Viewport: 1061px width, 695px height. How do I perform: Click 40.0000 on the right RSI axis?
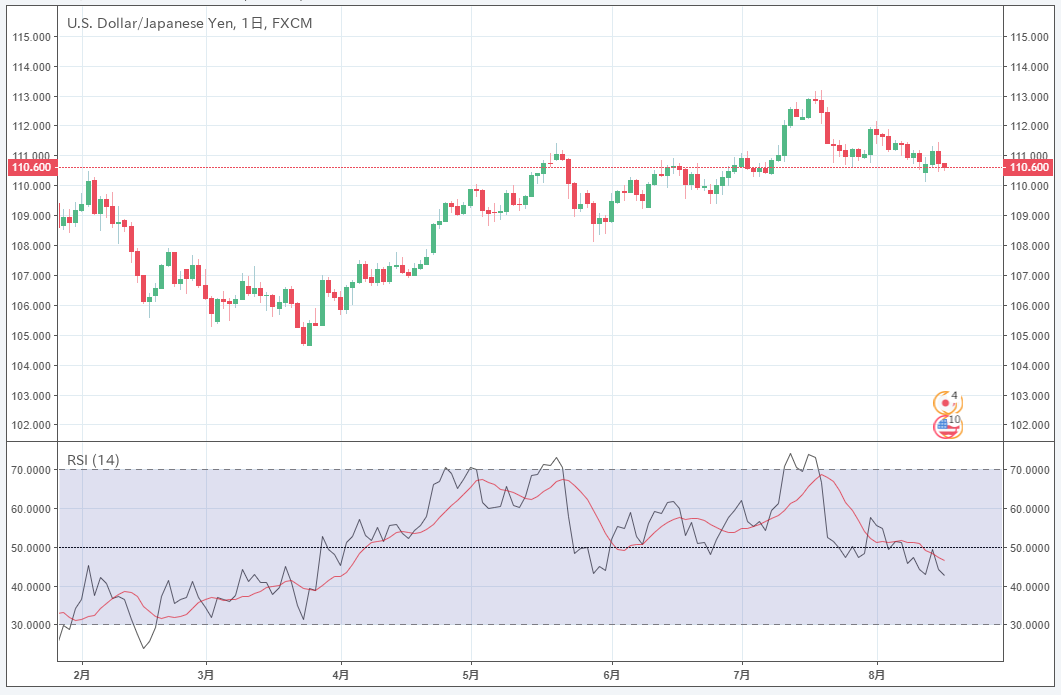(x=1030, y=587)
